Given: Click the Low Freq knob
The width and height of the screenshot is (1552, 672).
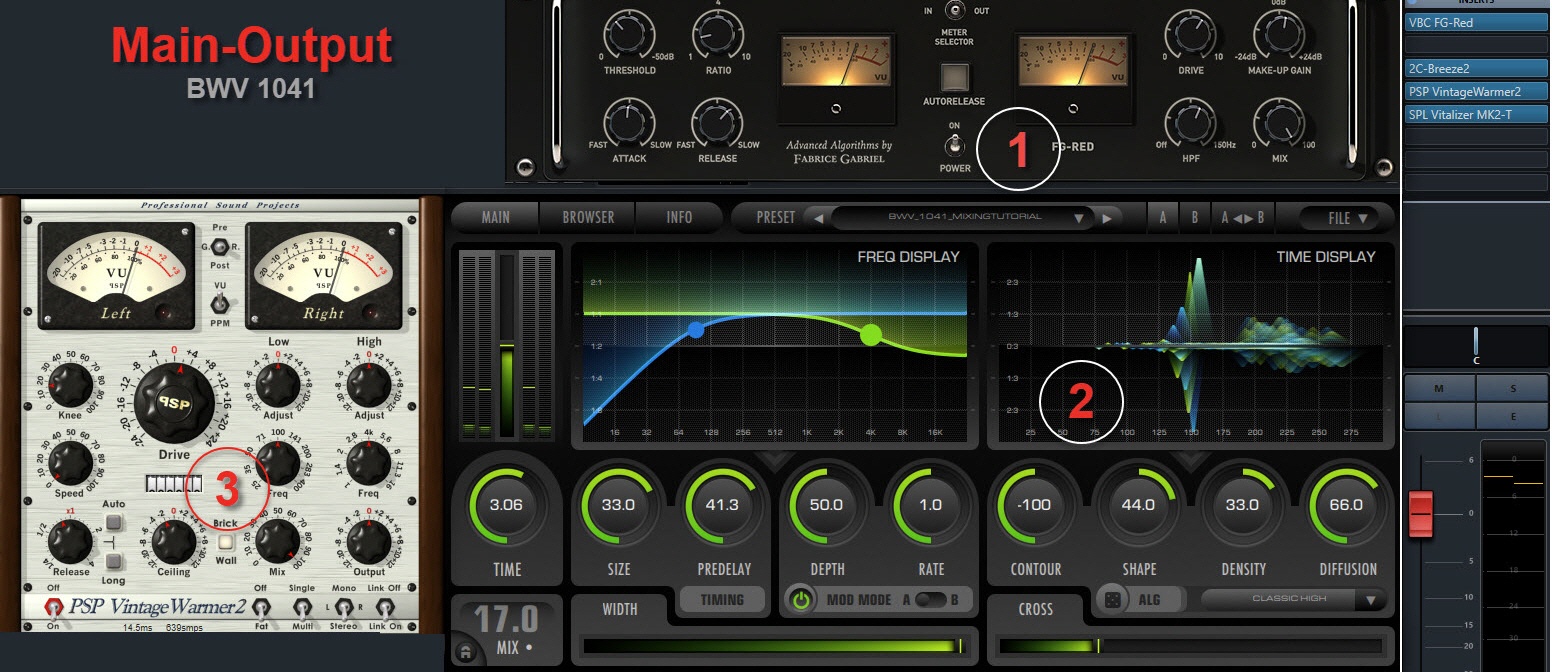Looking at the screenshot, I should [x=277, y=462].
